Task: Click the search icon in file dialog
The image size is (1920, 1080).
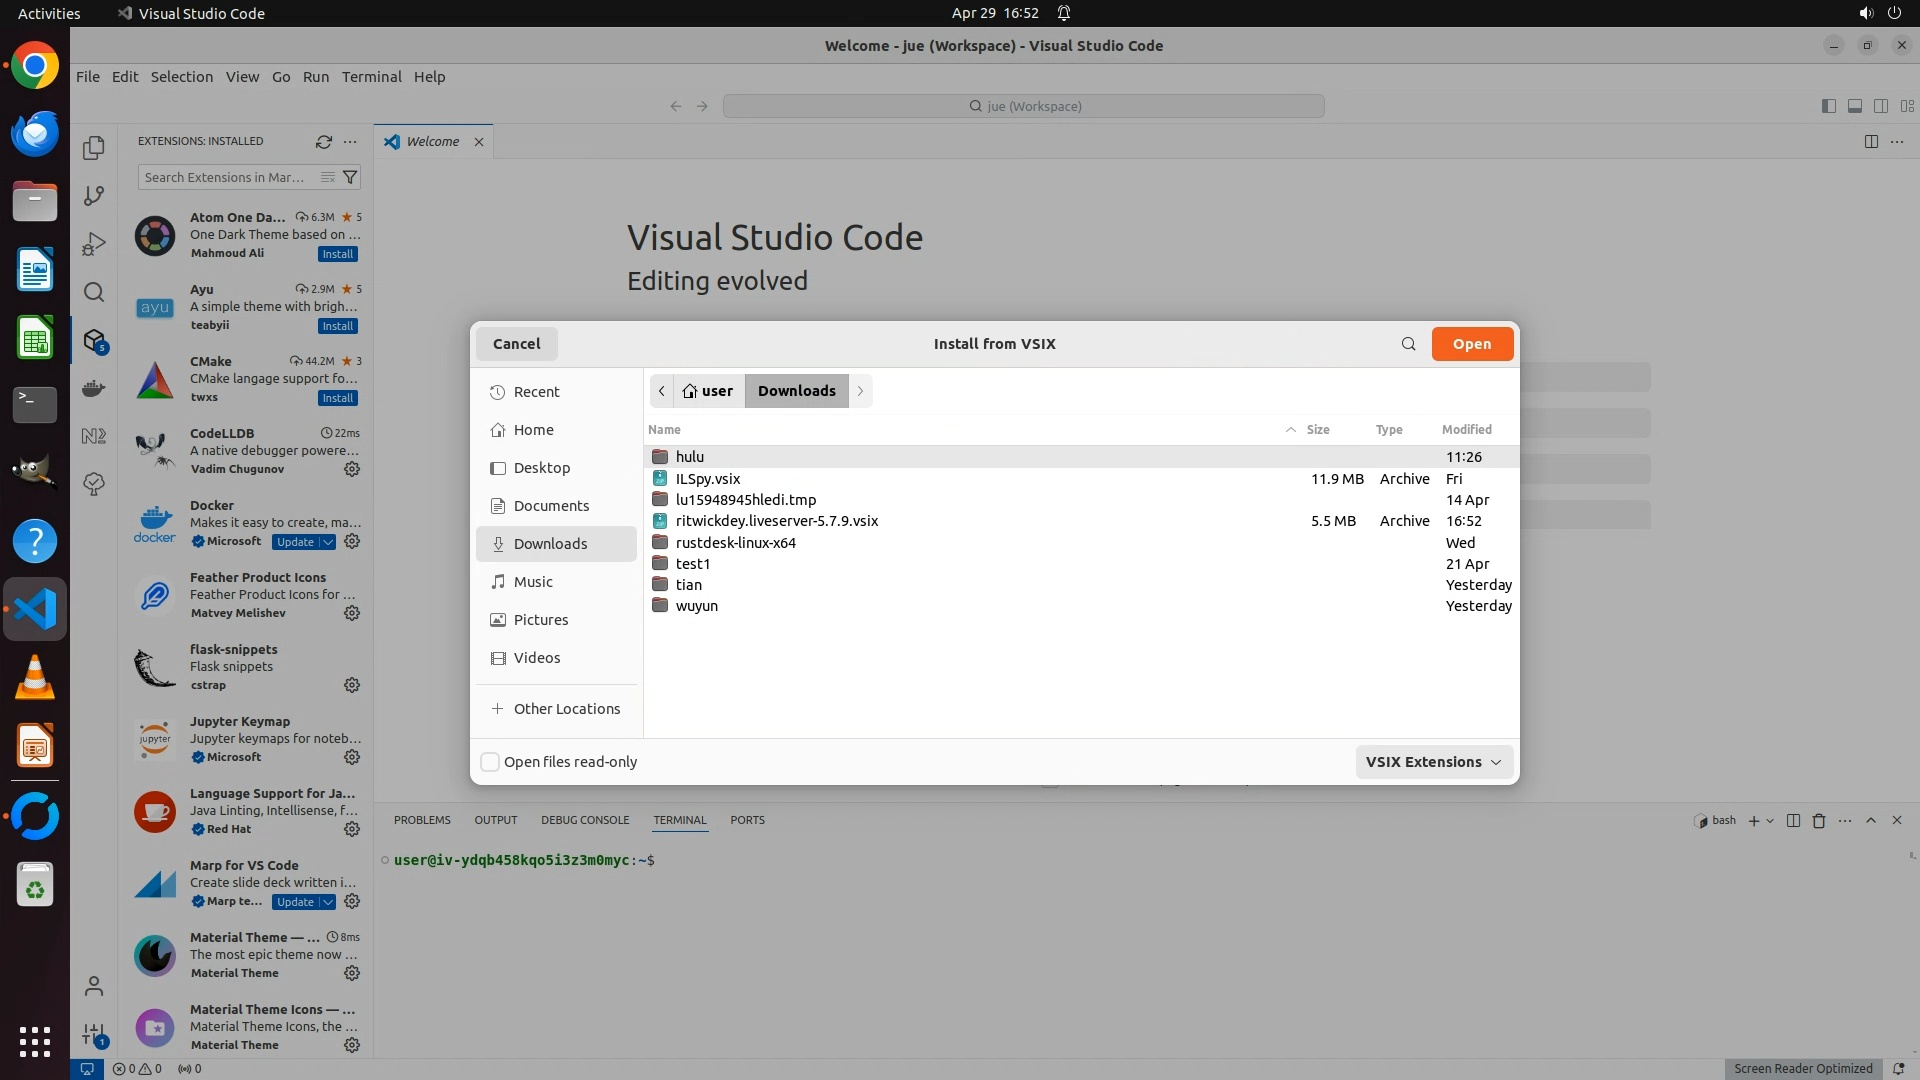Action: (x=1408, y=344)
